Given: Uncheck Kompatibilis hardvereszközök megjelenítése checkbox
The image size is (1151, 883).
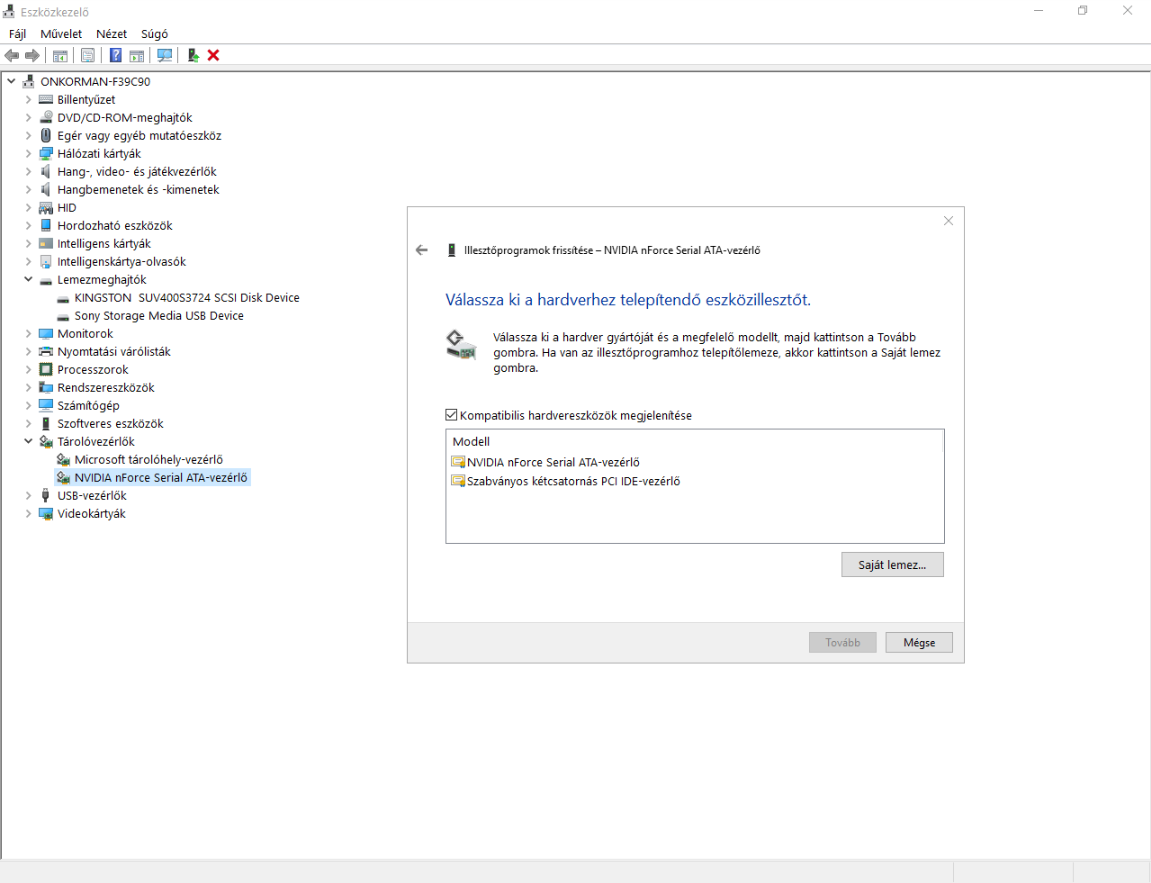Looking at the screenshot, I should pos(451,415).
